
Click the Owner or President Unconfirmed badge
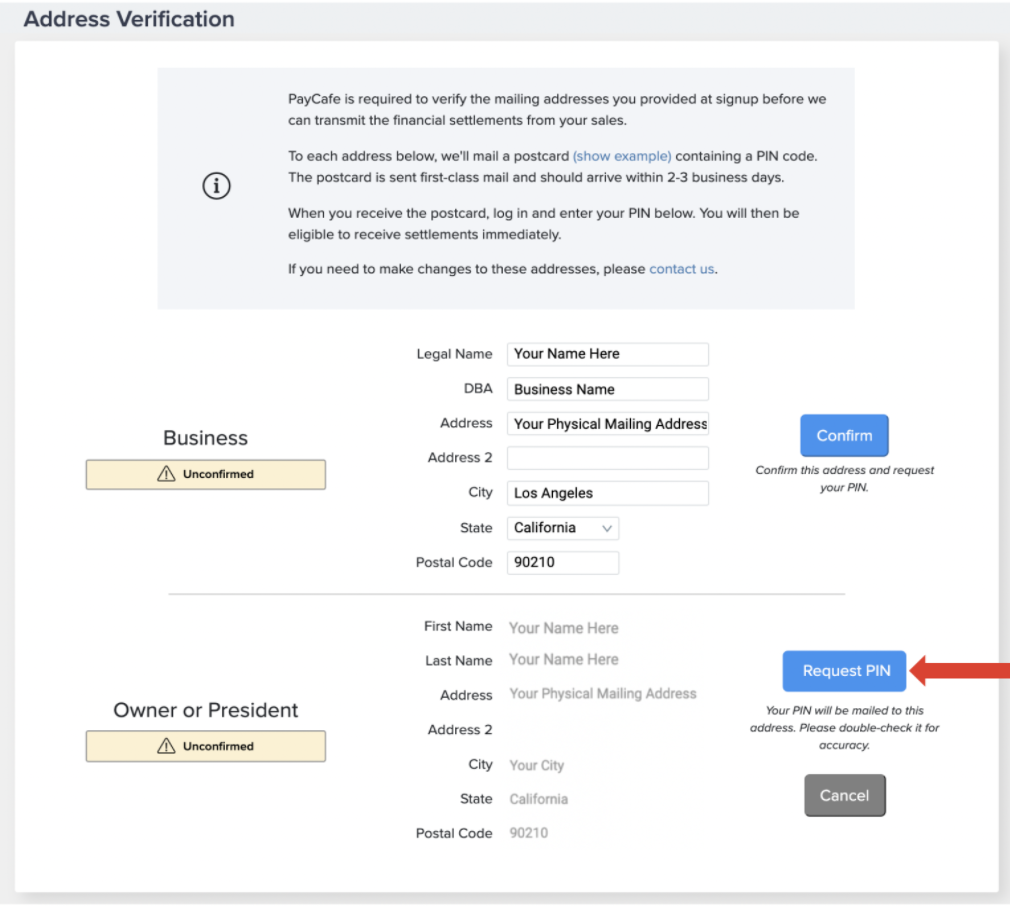coord(205,746)
